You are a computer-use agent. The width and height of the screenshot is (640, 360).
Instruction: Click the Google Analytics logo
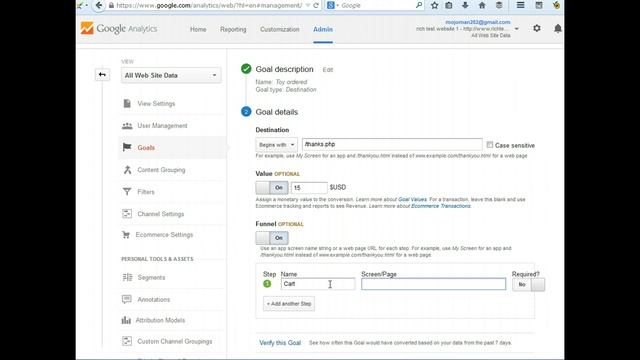coord(119,29)
